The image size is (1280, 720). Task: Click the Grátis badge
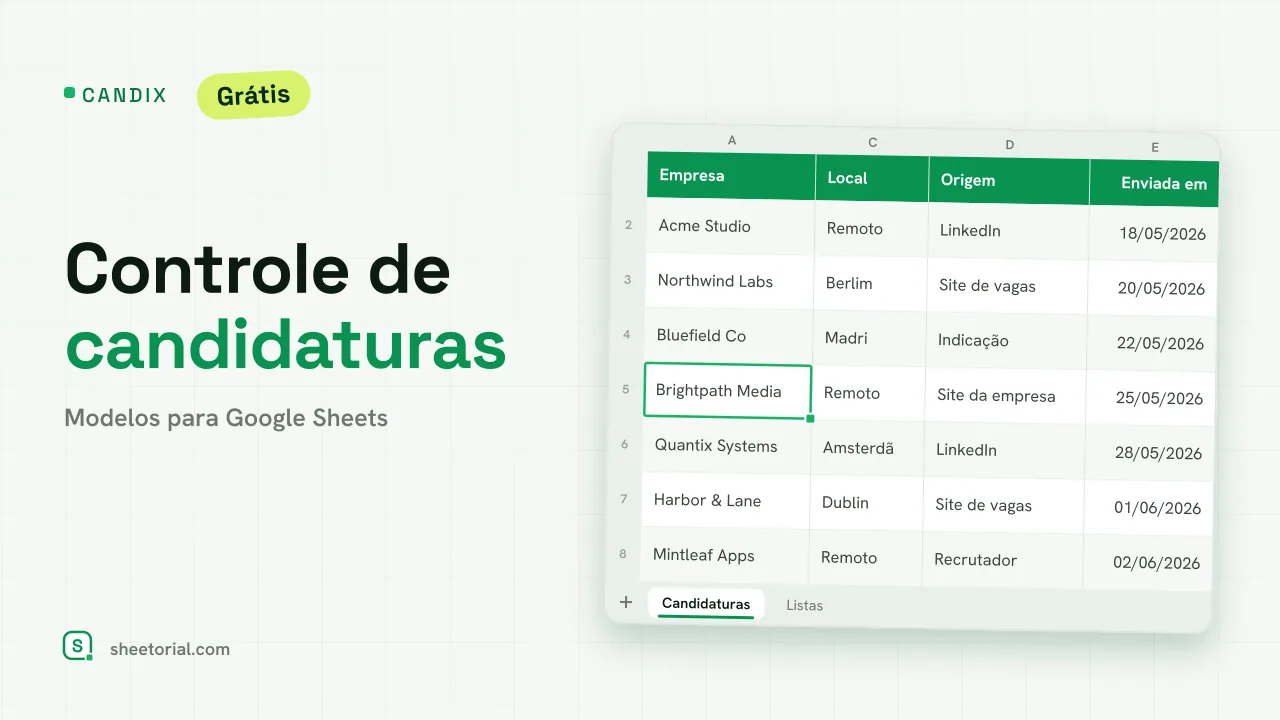253,96
